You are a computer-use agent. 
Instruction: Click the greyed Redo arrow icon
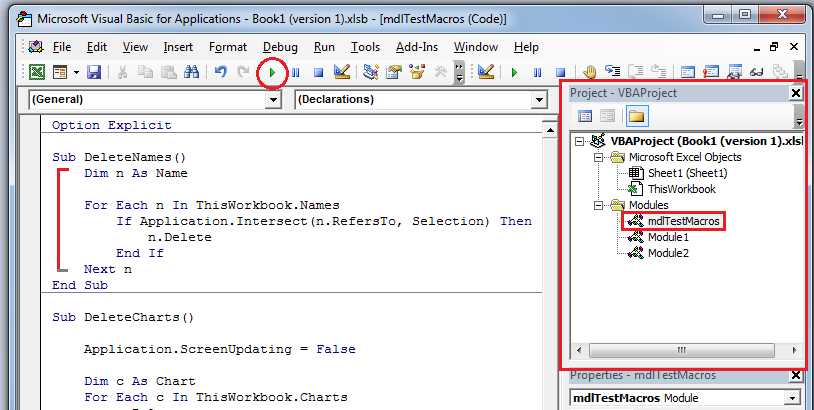tap(243, 72)
